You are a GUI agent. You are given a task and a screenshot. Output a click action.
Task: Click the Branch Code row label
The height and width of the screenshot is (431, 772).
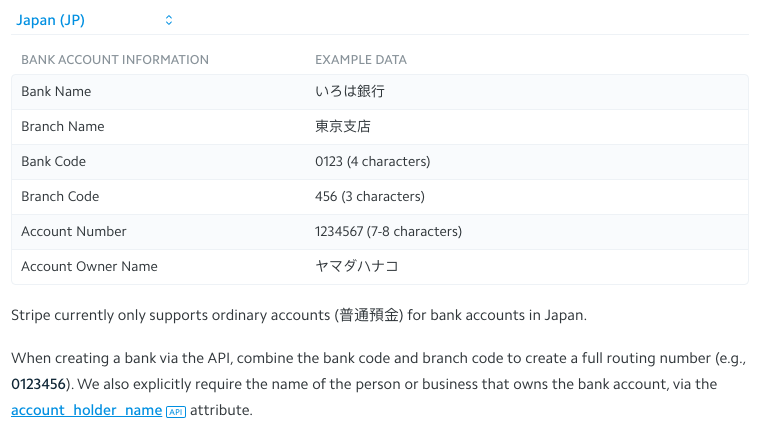click(x=60, y=197)
